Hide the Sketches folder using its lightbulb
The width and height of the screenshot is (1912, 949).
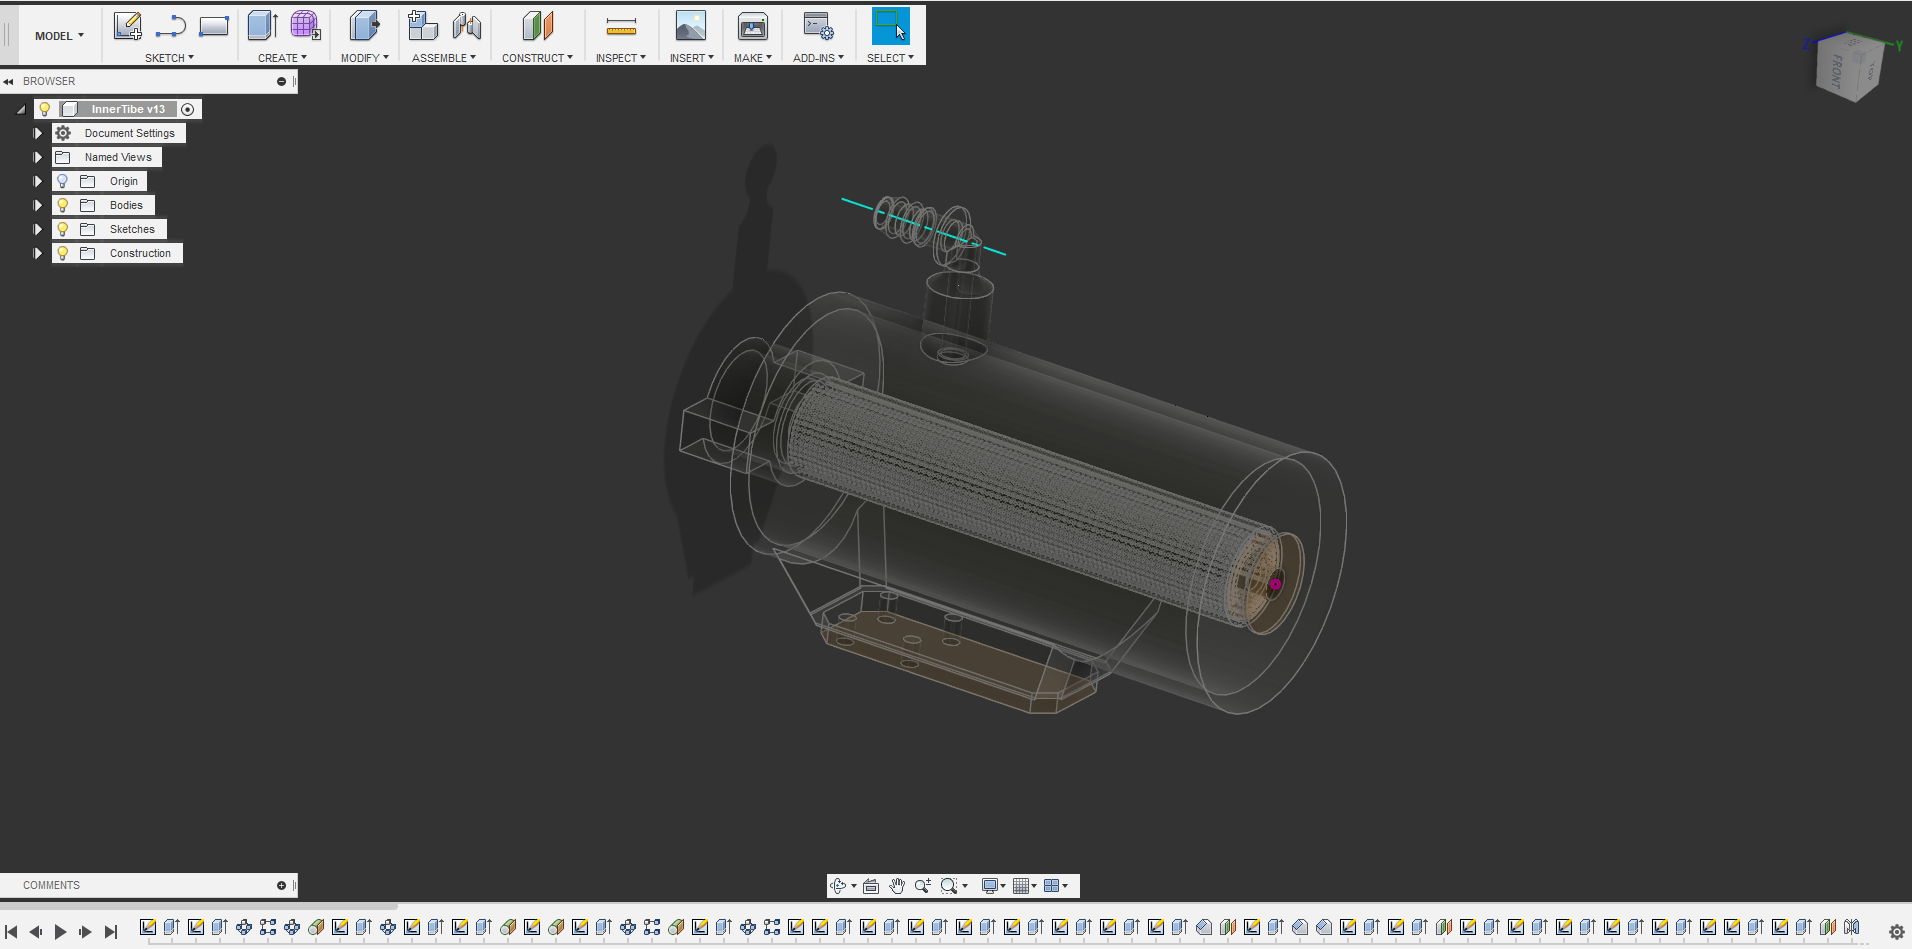point(63,229)
